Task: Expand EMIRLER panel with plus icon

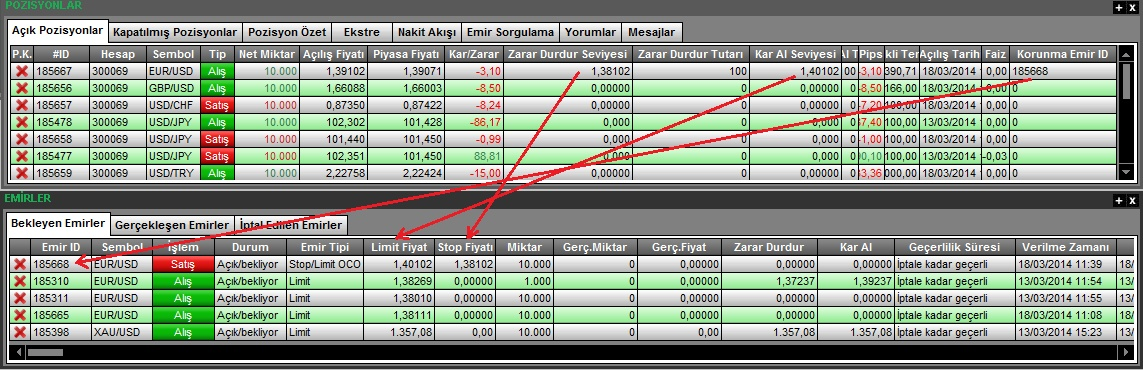Action: (1120, 200)
